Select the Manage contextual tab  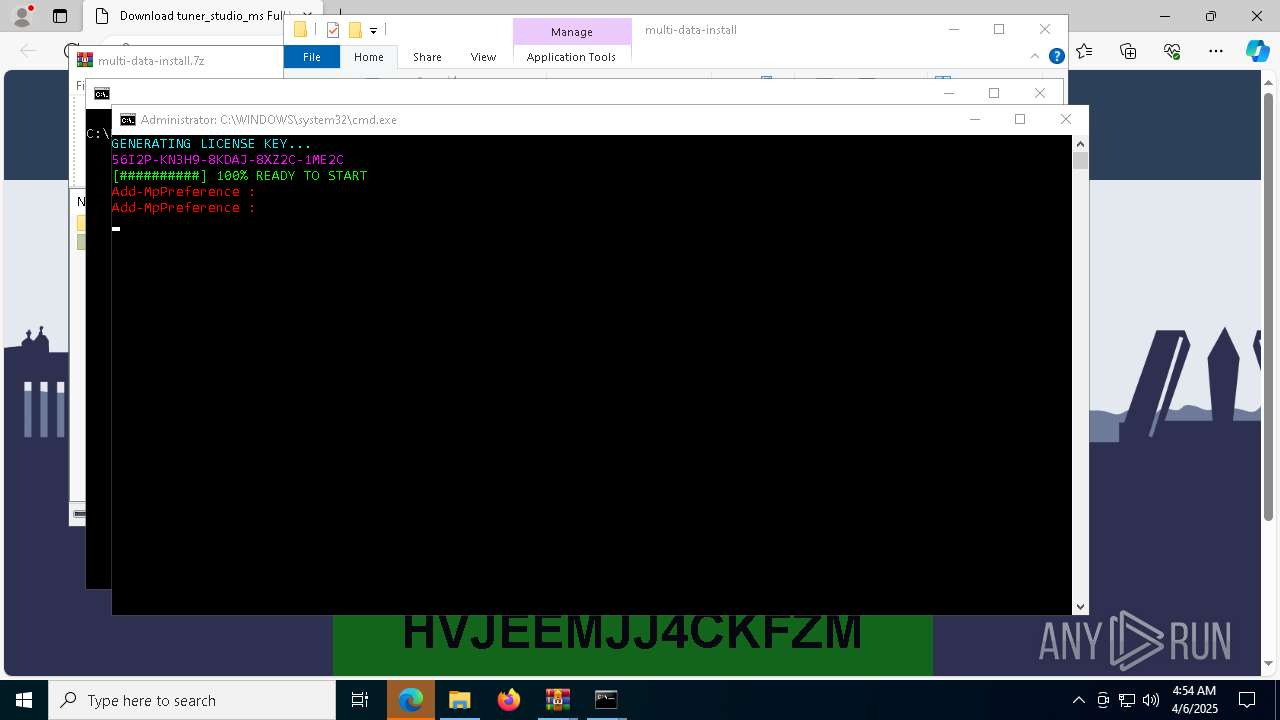point(572,32)
